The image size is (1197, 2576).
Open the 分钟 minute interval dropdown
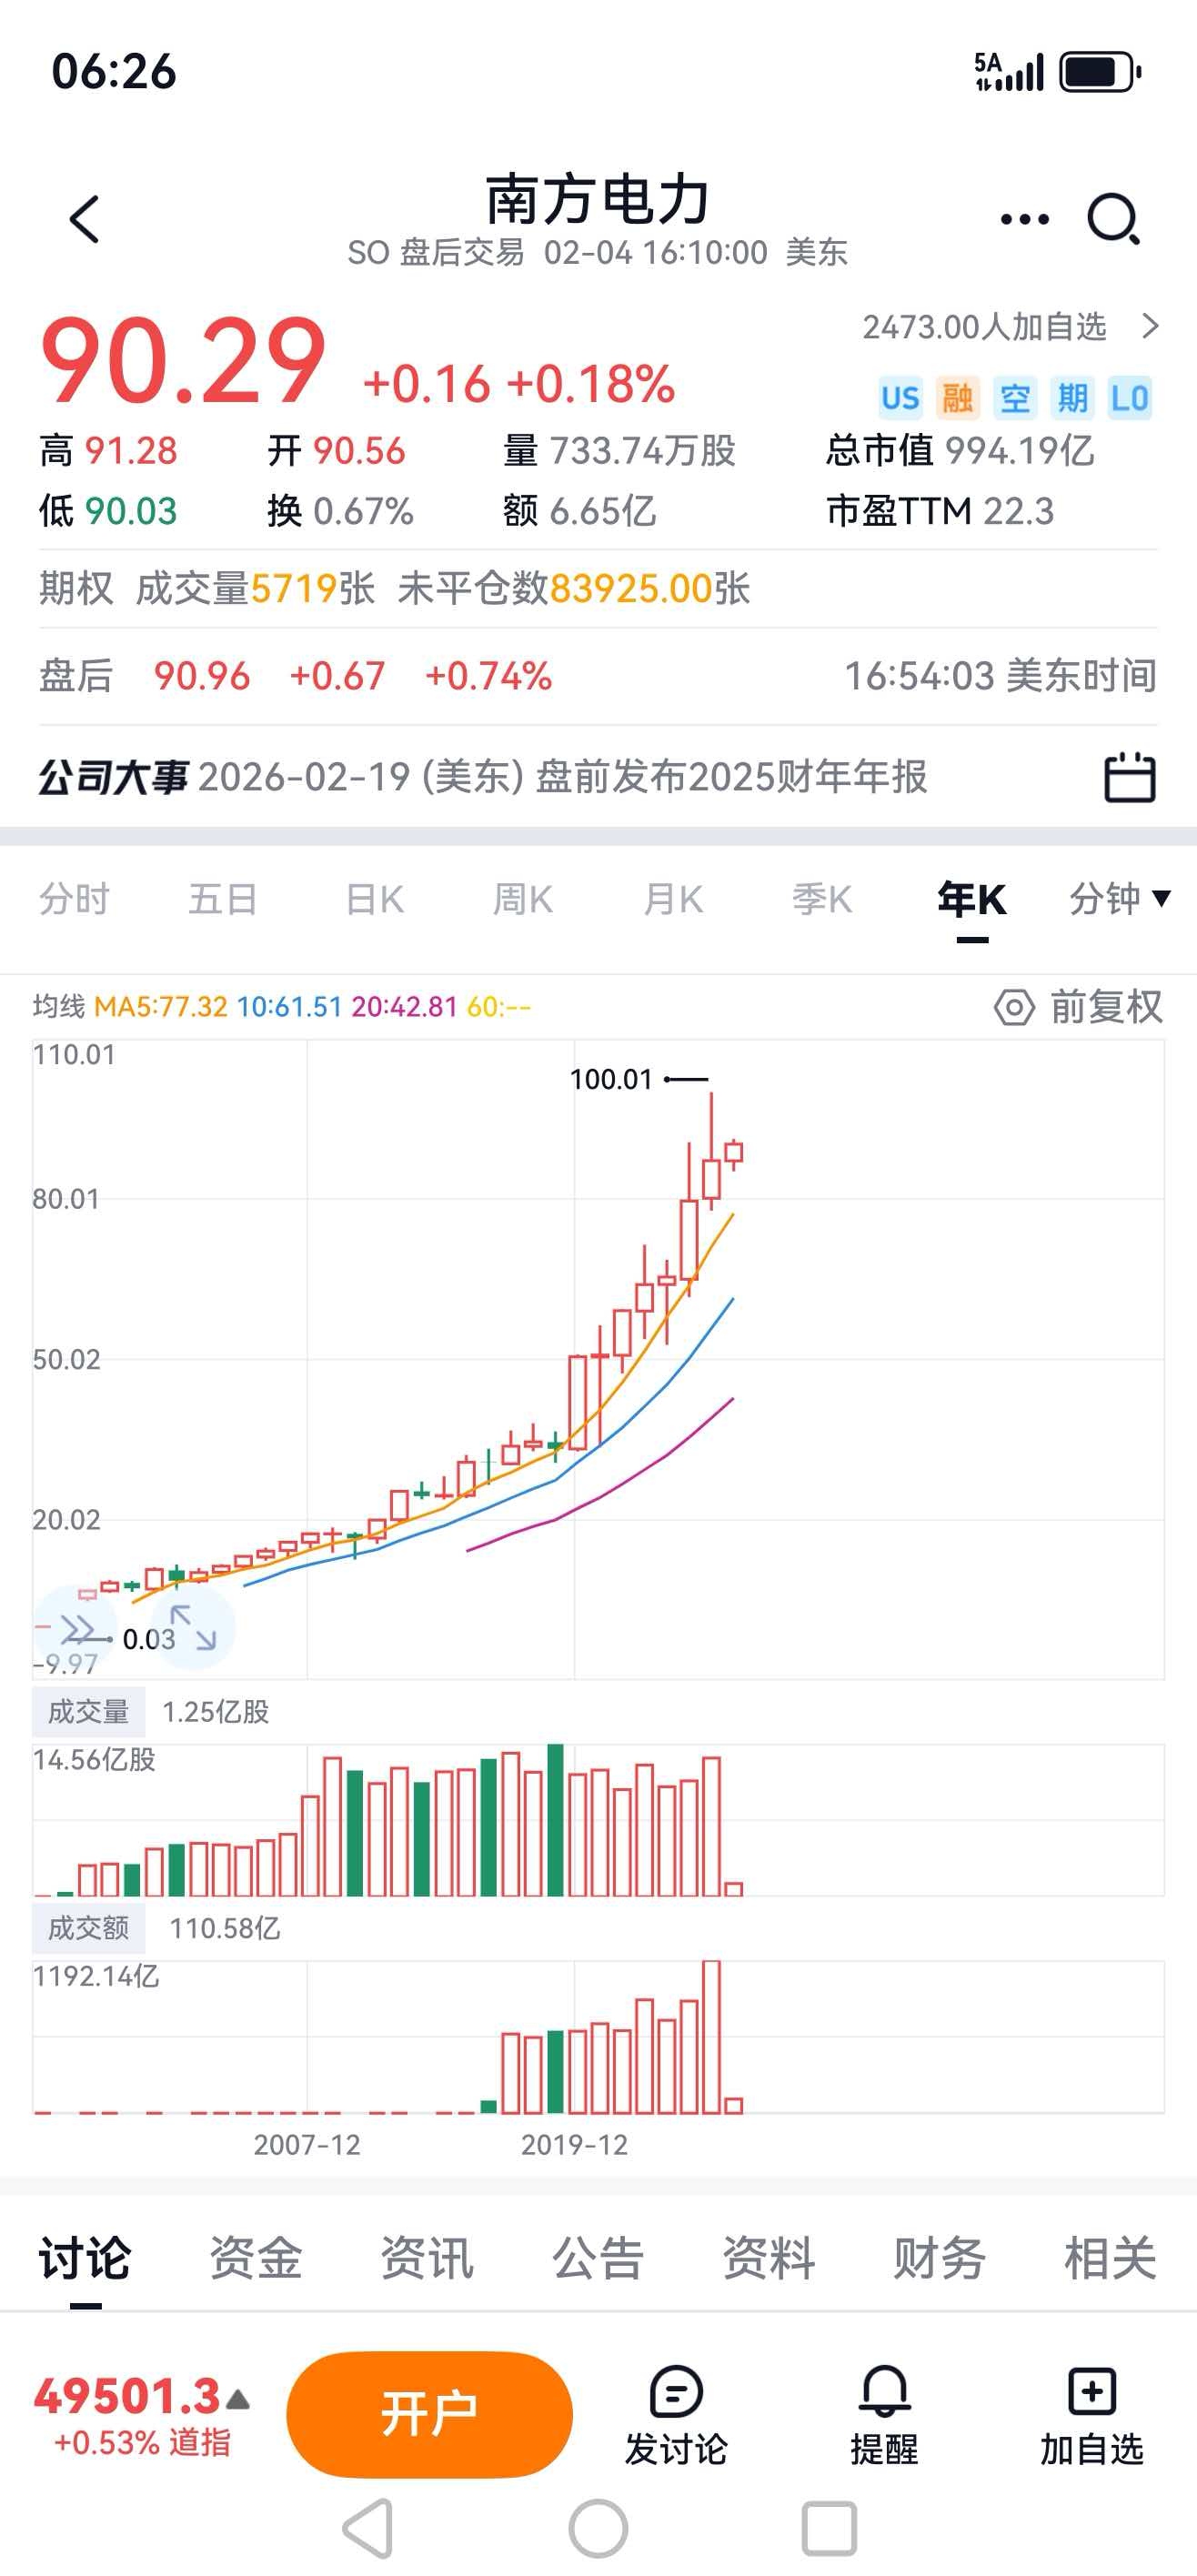tap(1120, 899)
